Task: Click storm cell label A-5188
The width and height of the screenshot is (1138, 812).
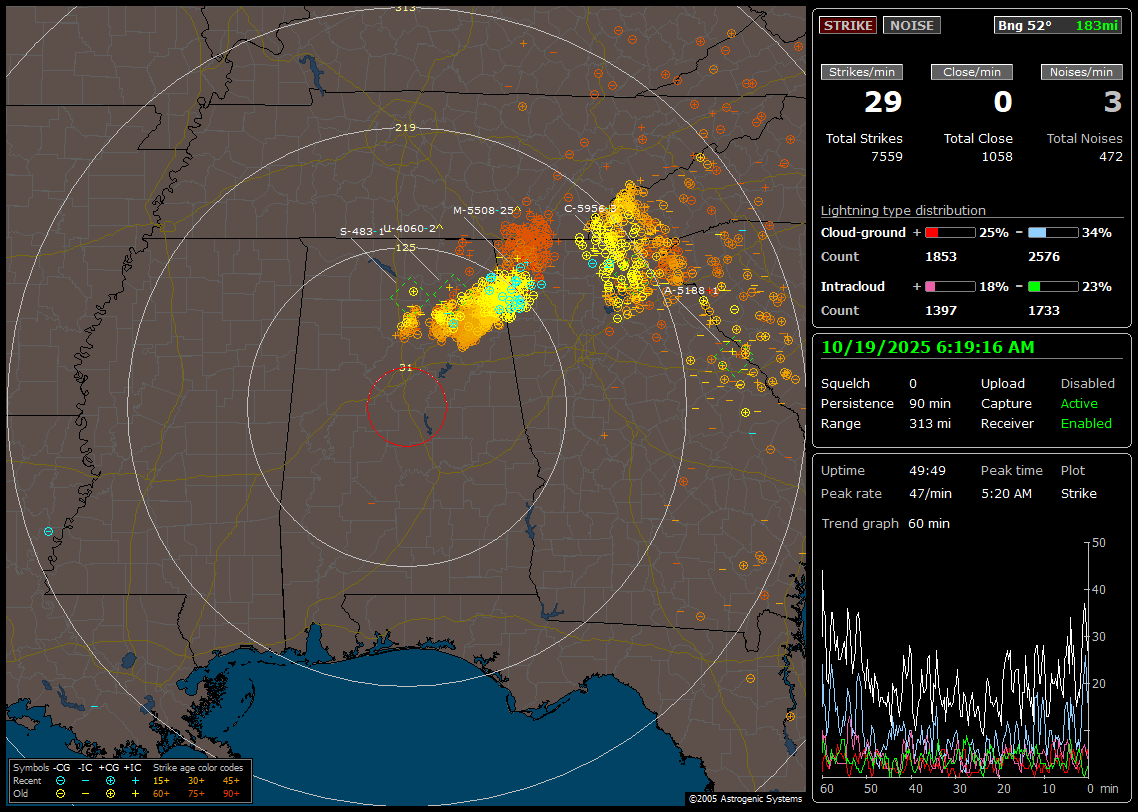Action: pos(685,291)
